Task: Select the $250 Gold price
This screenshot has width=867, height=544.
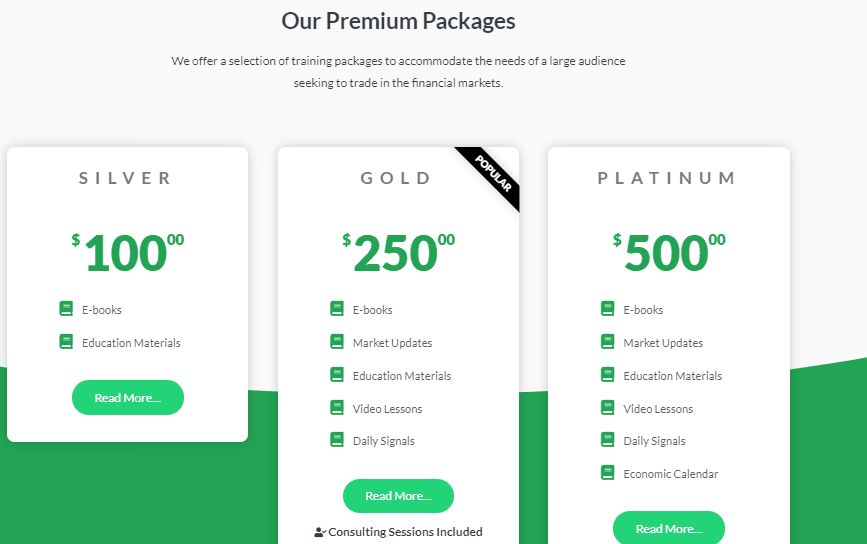Action: [398, 252]
